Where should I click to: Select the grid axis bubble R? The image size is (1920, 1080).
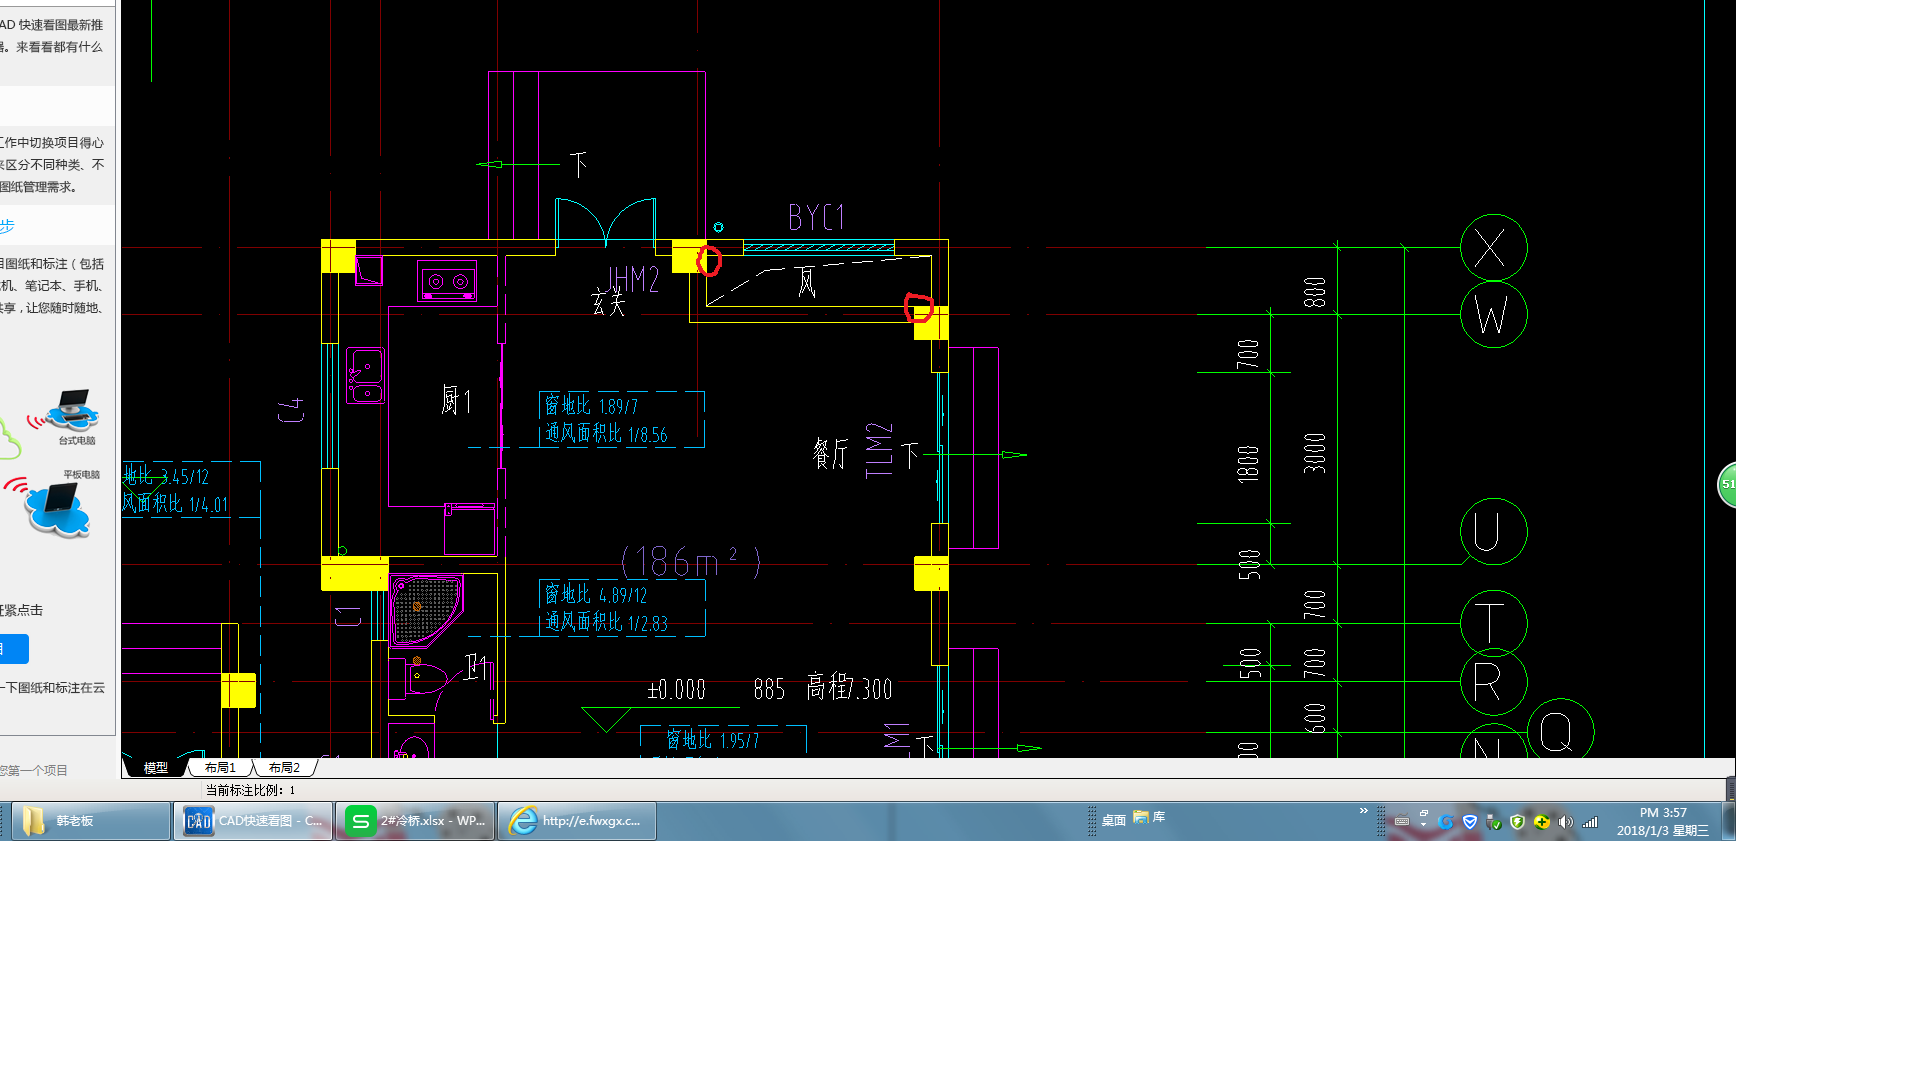(1493, 682)
